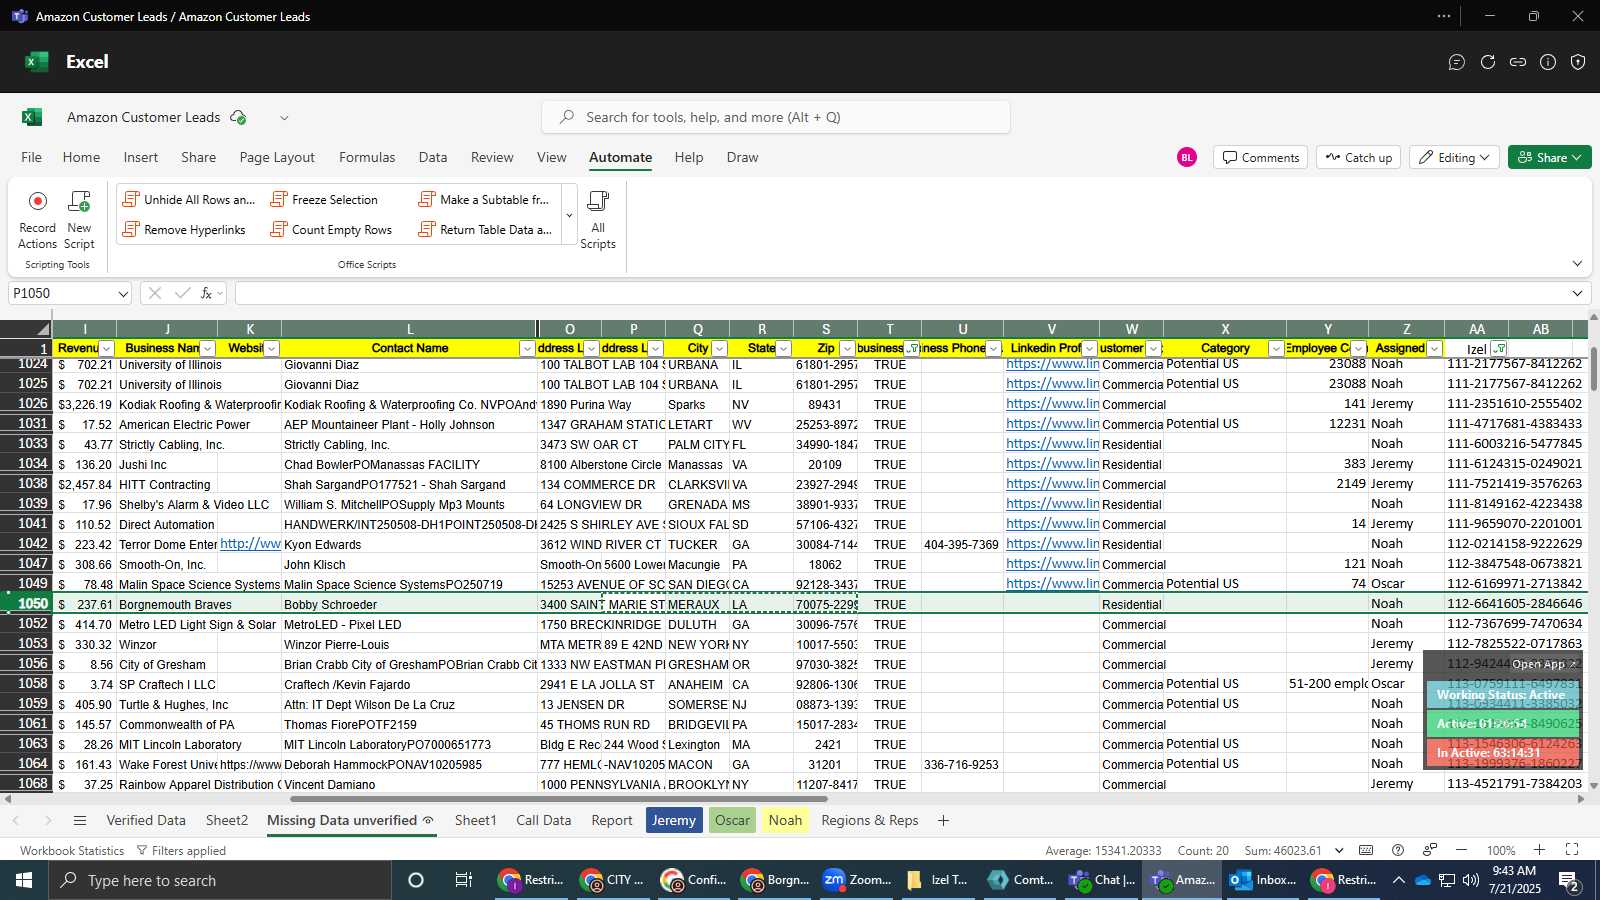The height and width of the screenshot is (900, 1600).
Task: Open the Page Layout ribbon tab
Action: 277,157
